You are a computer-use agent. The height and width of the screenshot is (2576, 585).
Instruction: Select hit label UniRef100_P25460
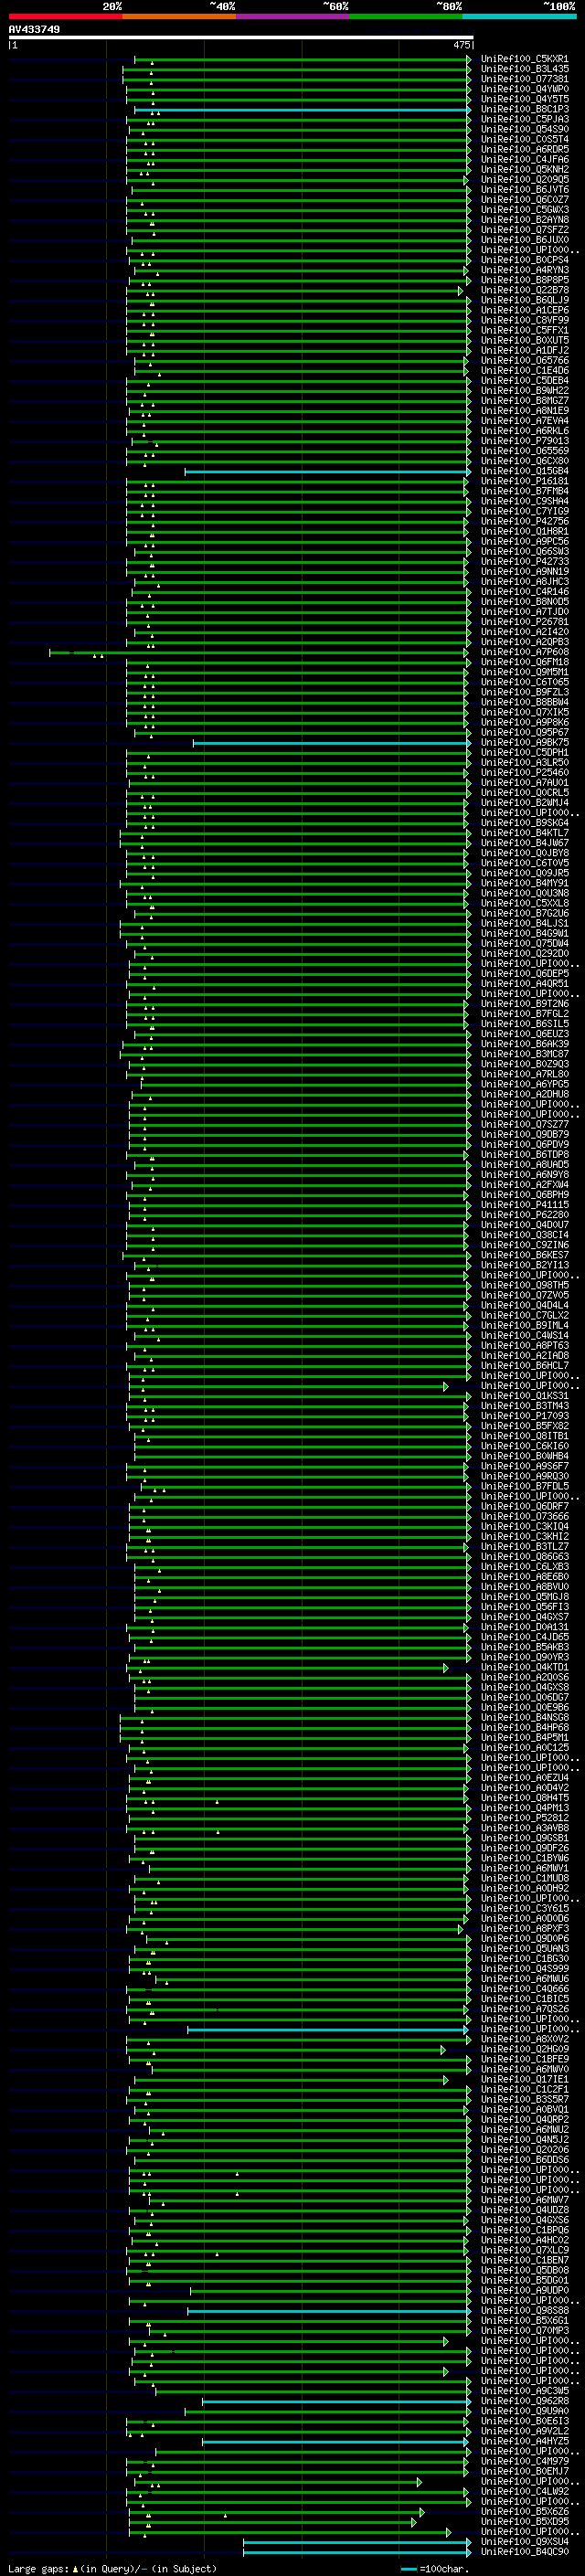[x=524, y=773]
